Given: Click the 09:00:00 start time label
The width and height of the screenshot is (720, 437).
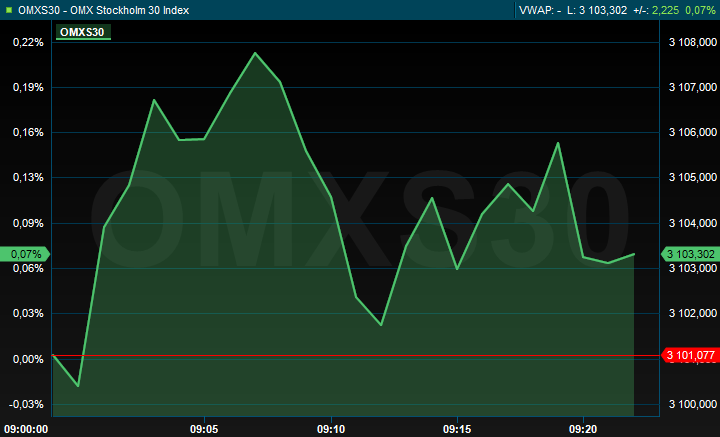Looking at the screenshot, I should click(25, 428).
